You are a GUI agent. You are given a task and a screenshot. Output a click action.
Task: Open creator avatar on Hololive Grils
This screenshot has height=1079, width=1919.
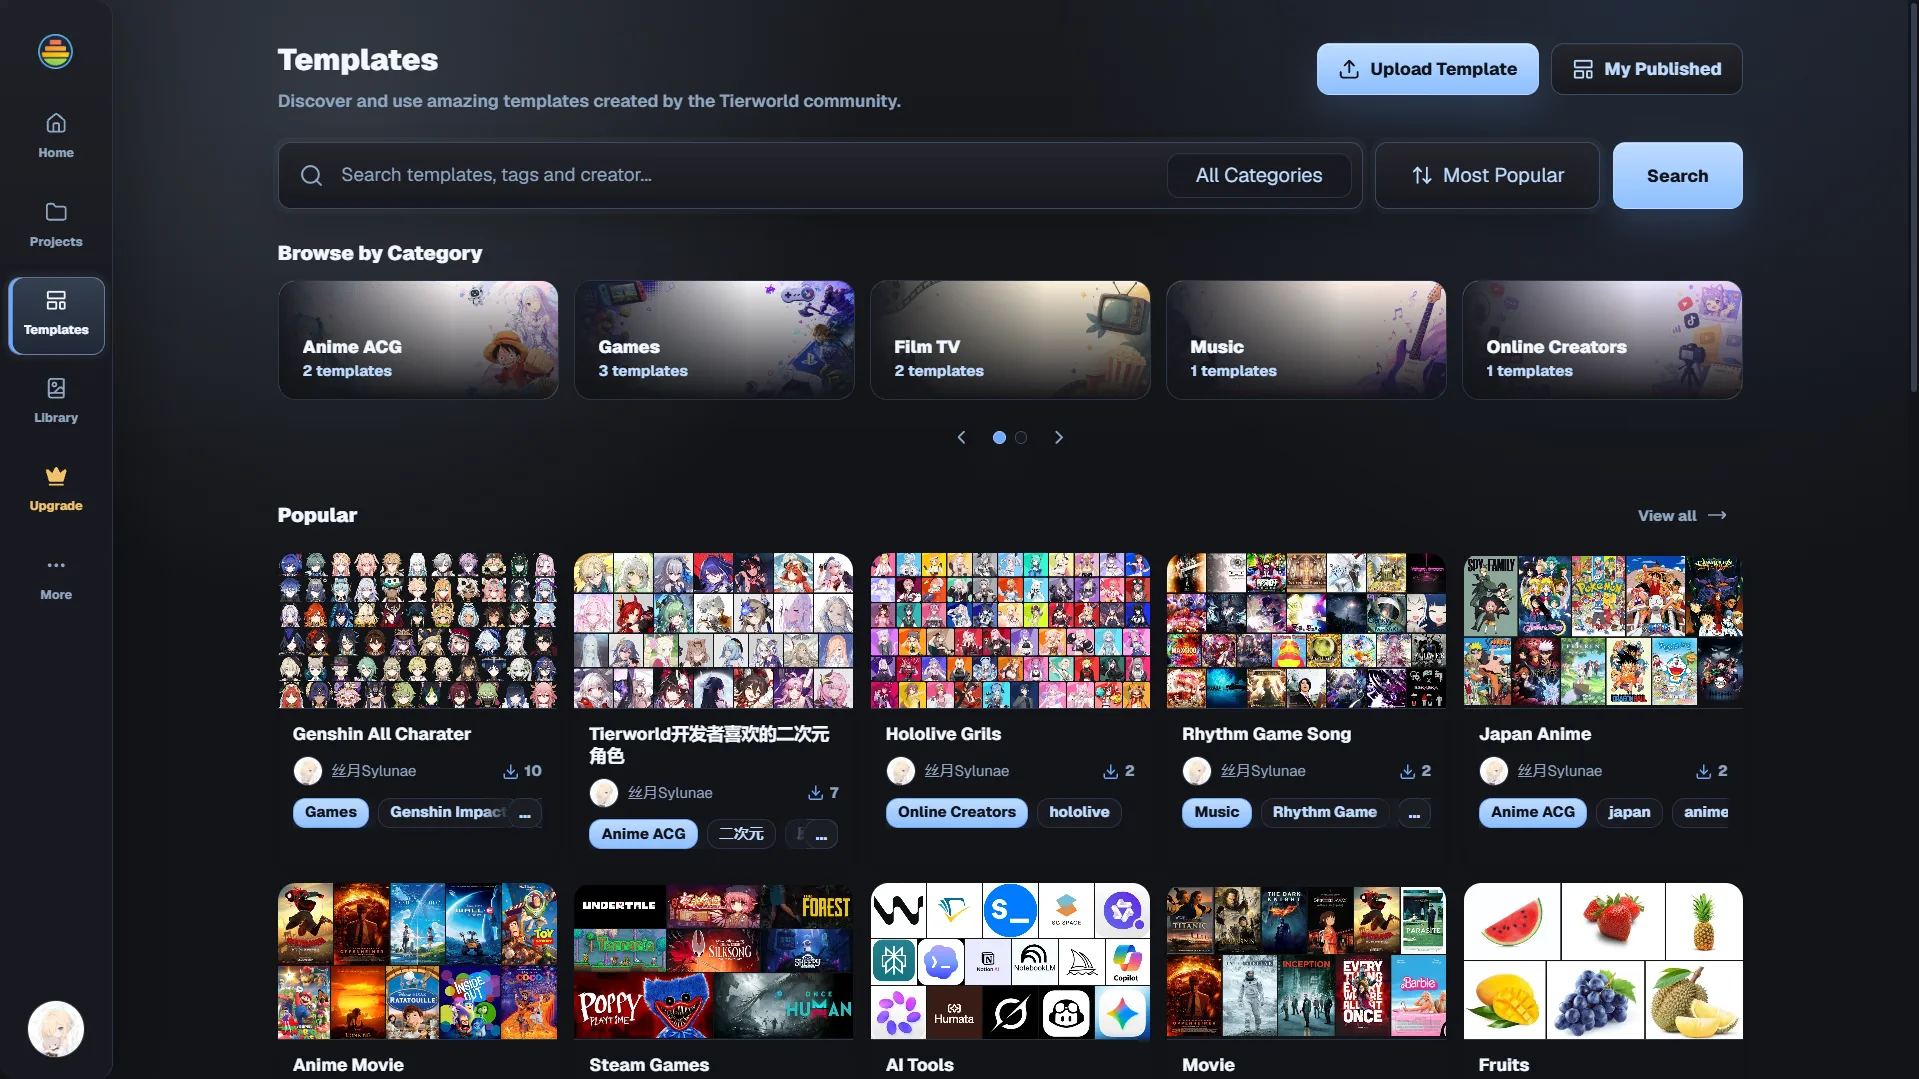pos(901,771)
